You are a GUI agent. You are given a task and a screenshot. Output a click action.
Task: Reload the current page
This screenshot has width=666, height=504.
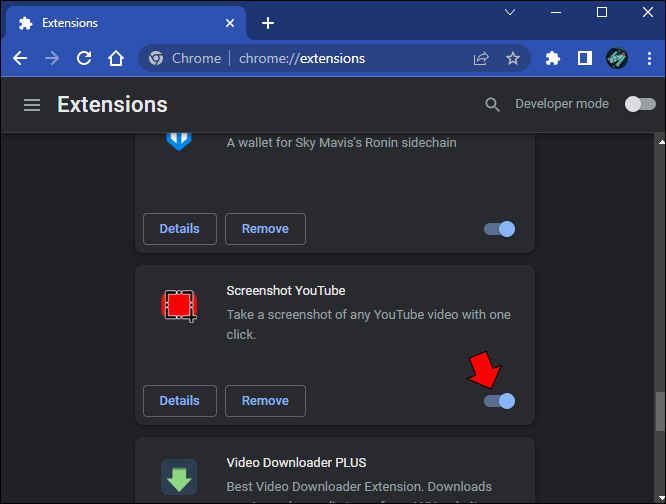pyautogui.click(x=84, y=58)
